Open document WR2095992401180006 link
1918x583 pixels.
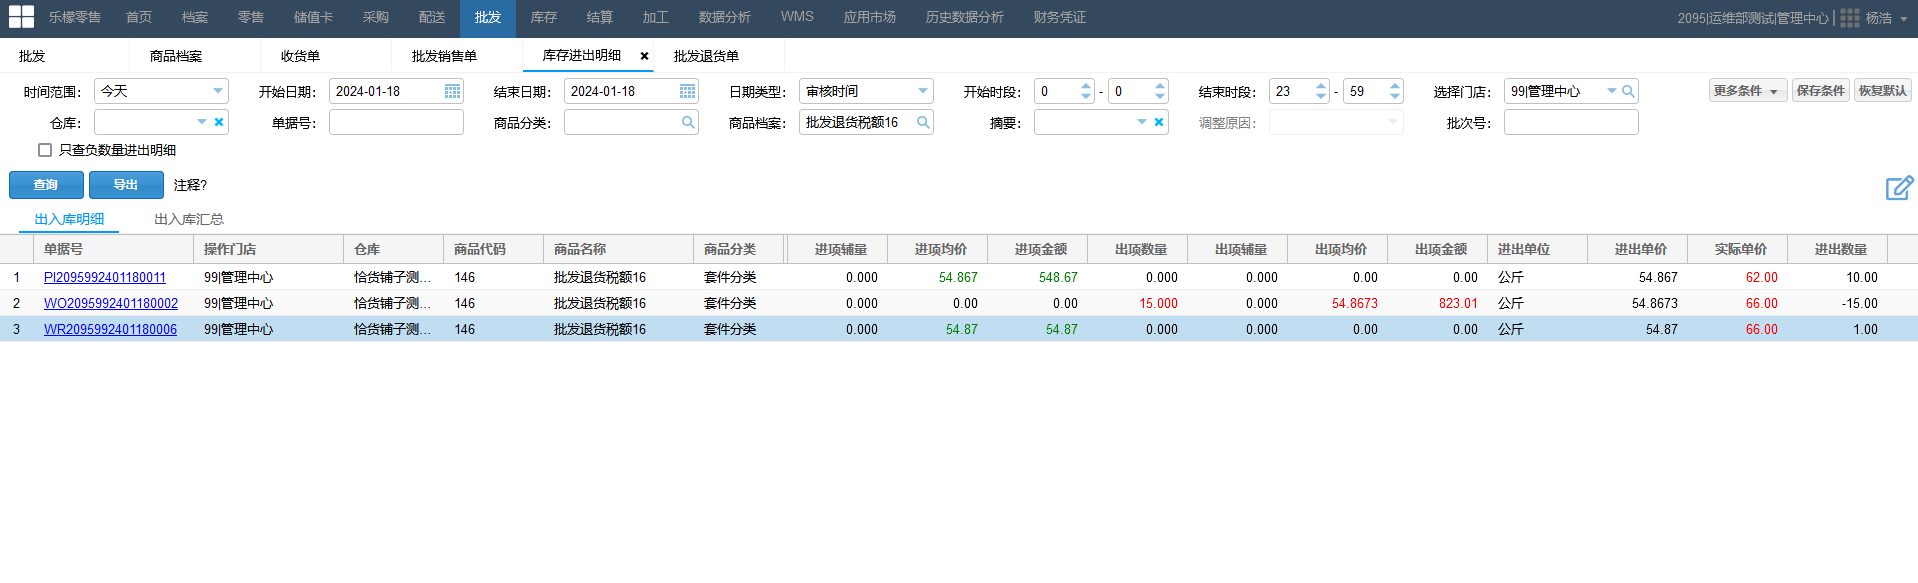[110, 329]
